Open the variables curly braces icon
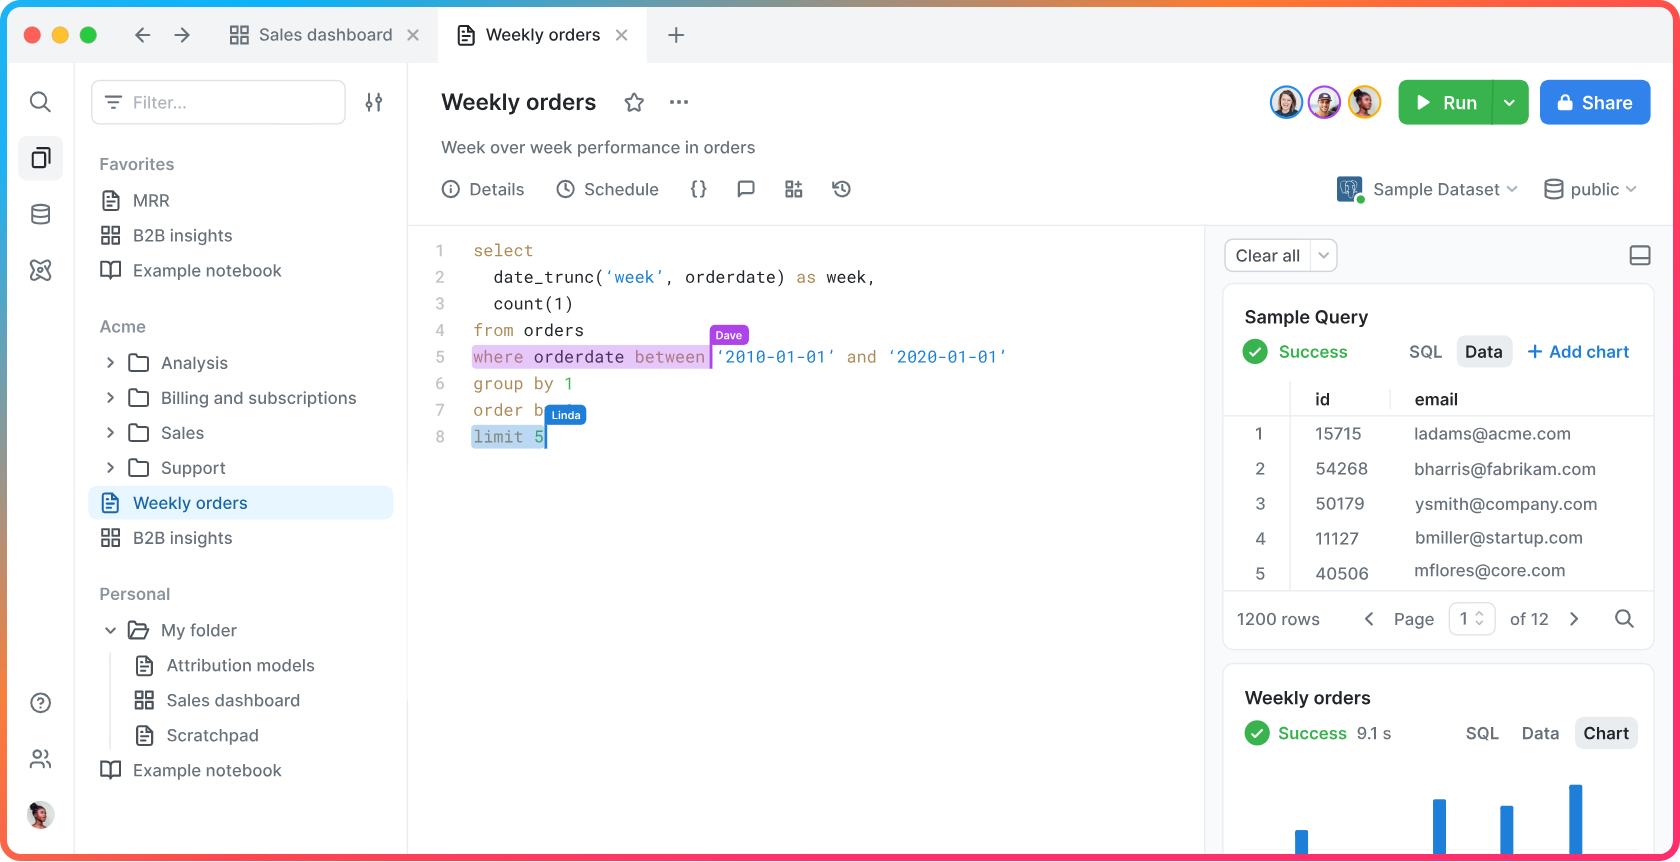This screenshot has width=1680, height=862. click(x=698, y=189)
